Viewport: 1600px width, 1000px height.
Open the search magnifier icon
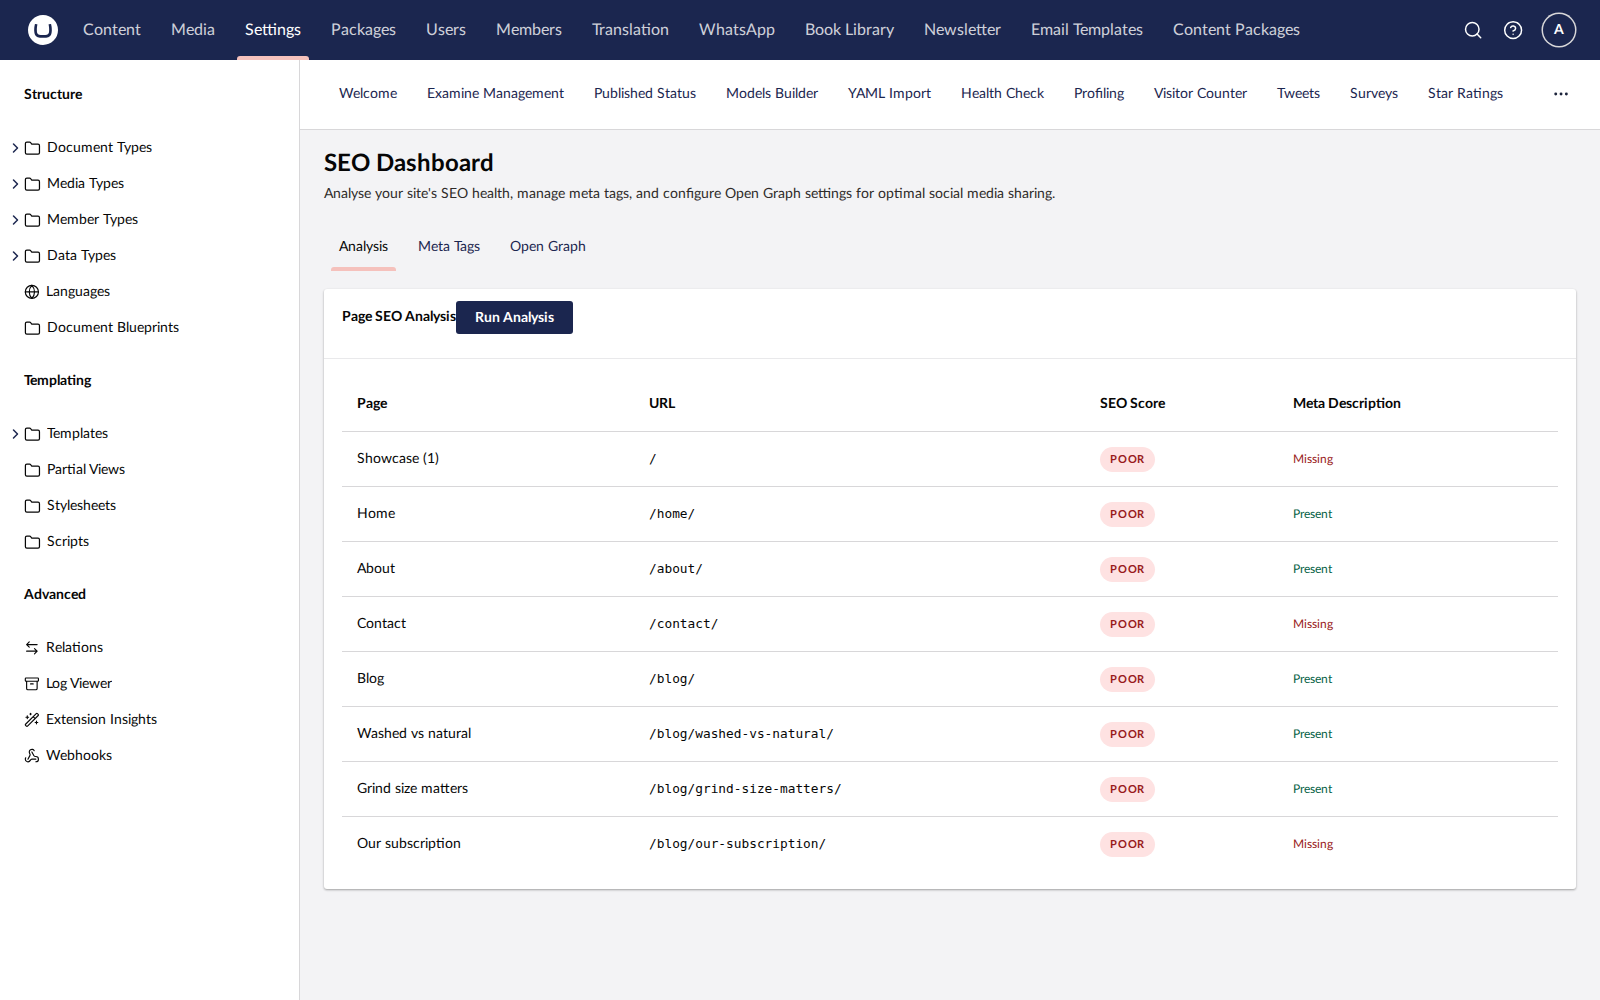pos(1473,30)
